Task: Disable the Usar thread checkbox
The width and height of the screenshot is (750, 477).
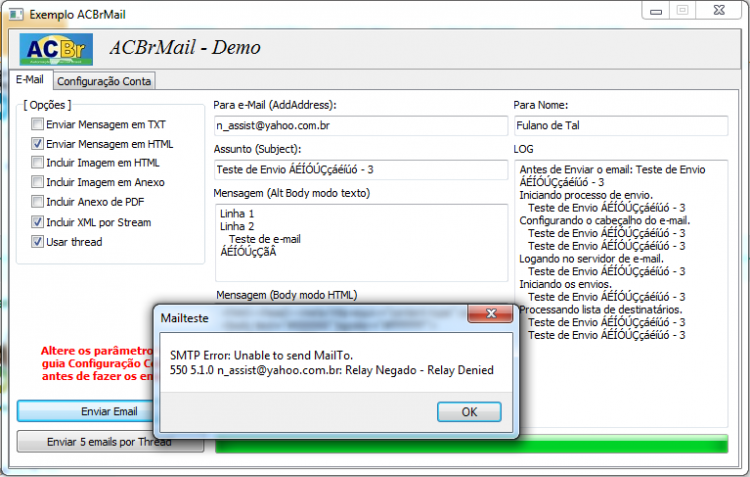Action: pyautogui.click(x=37, y=242)
